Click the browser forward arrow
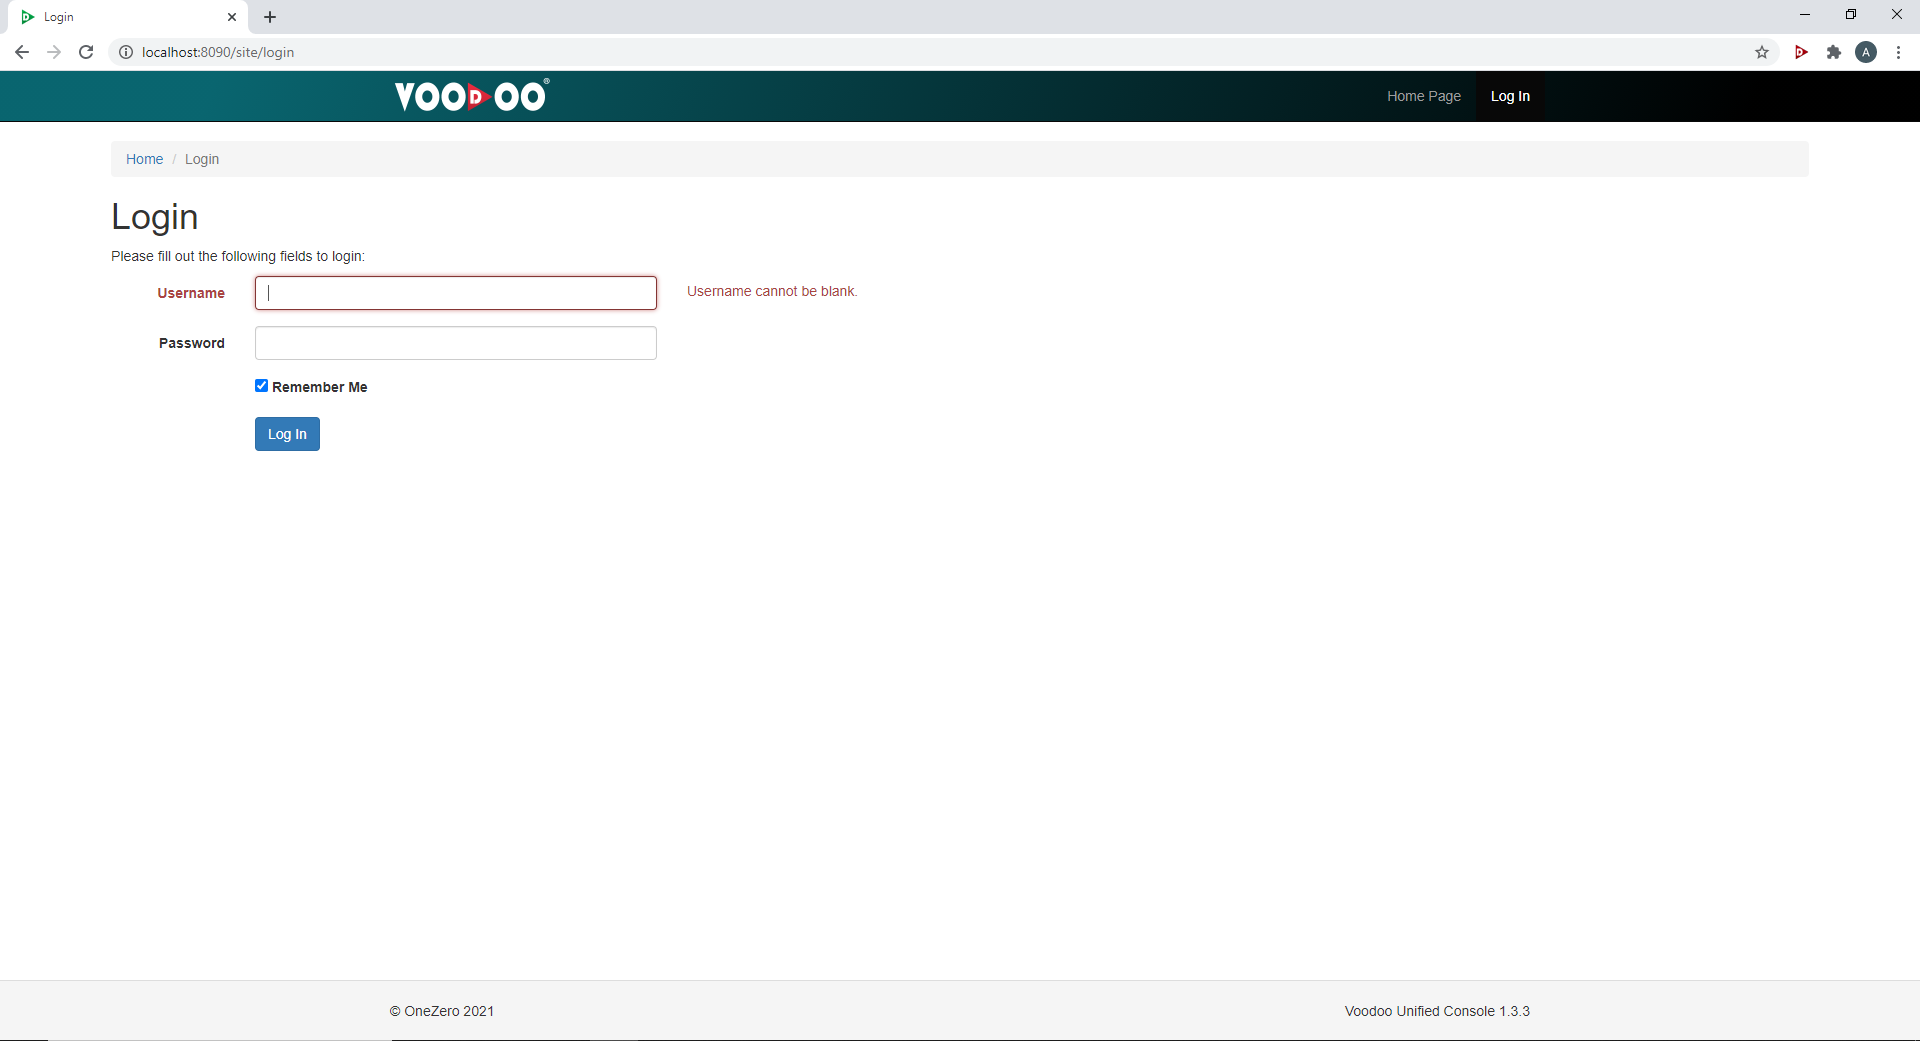Image resolution: width=1920 pixels, height=1041 pixels. 54,52
